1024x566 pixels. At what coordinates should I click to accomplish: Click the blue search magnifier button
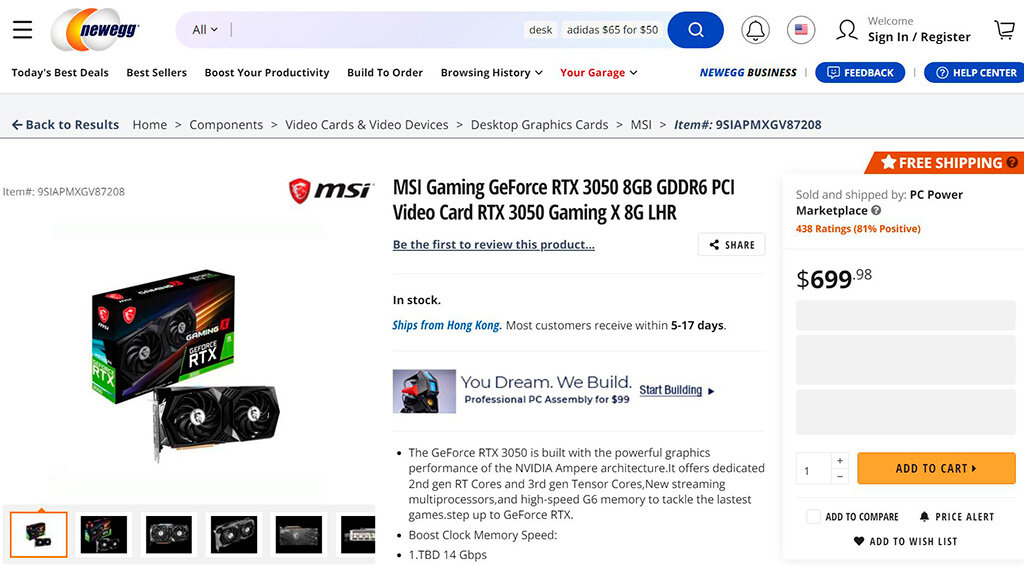click(x=696, y=29)
